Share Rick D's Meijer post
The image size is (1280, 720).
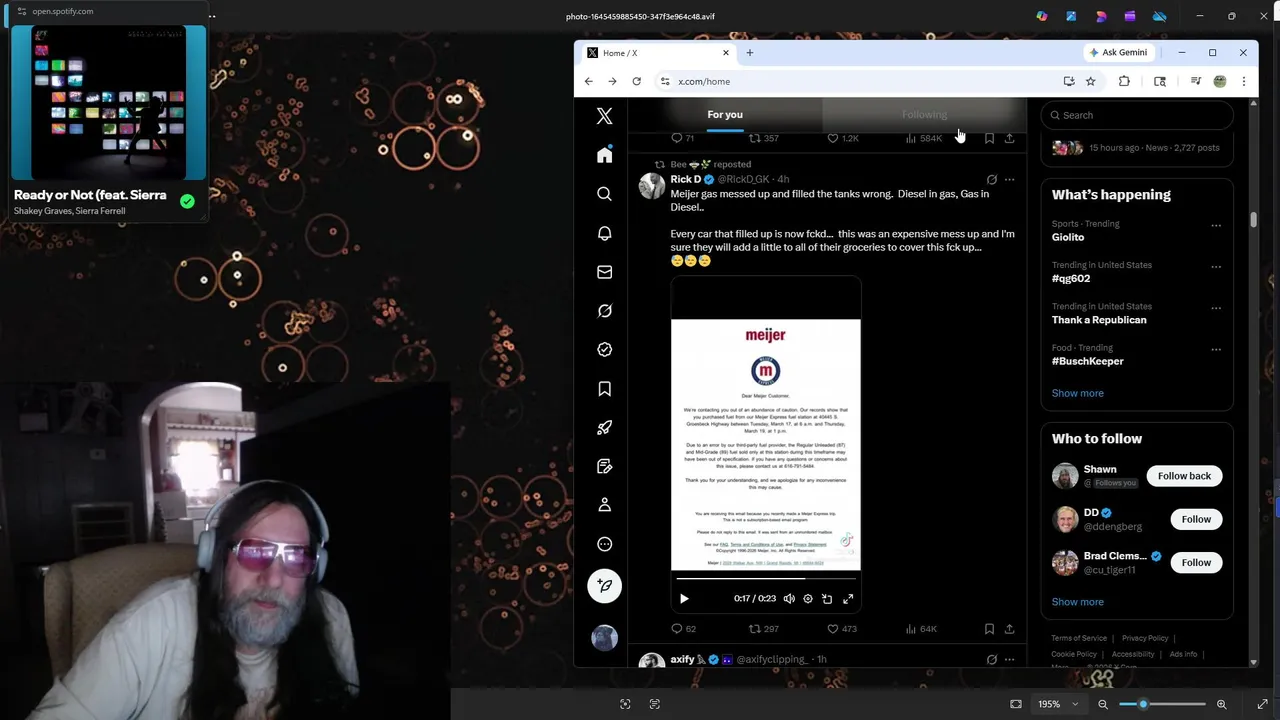pos(1009,629)
